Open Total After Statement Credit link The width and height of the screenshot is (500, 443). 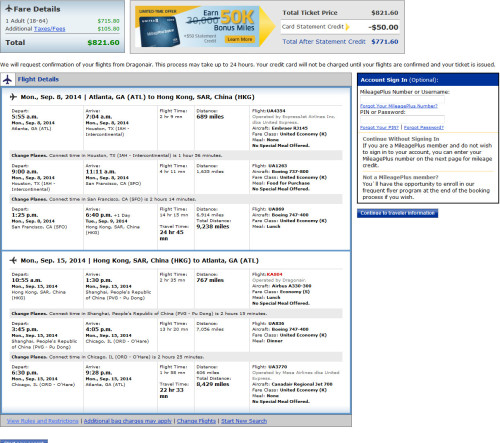point(324,42)
